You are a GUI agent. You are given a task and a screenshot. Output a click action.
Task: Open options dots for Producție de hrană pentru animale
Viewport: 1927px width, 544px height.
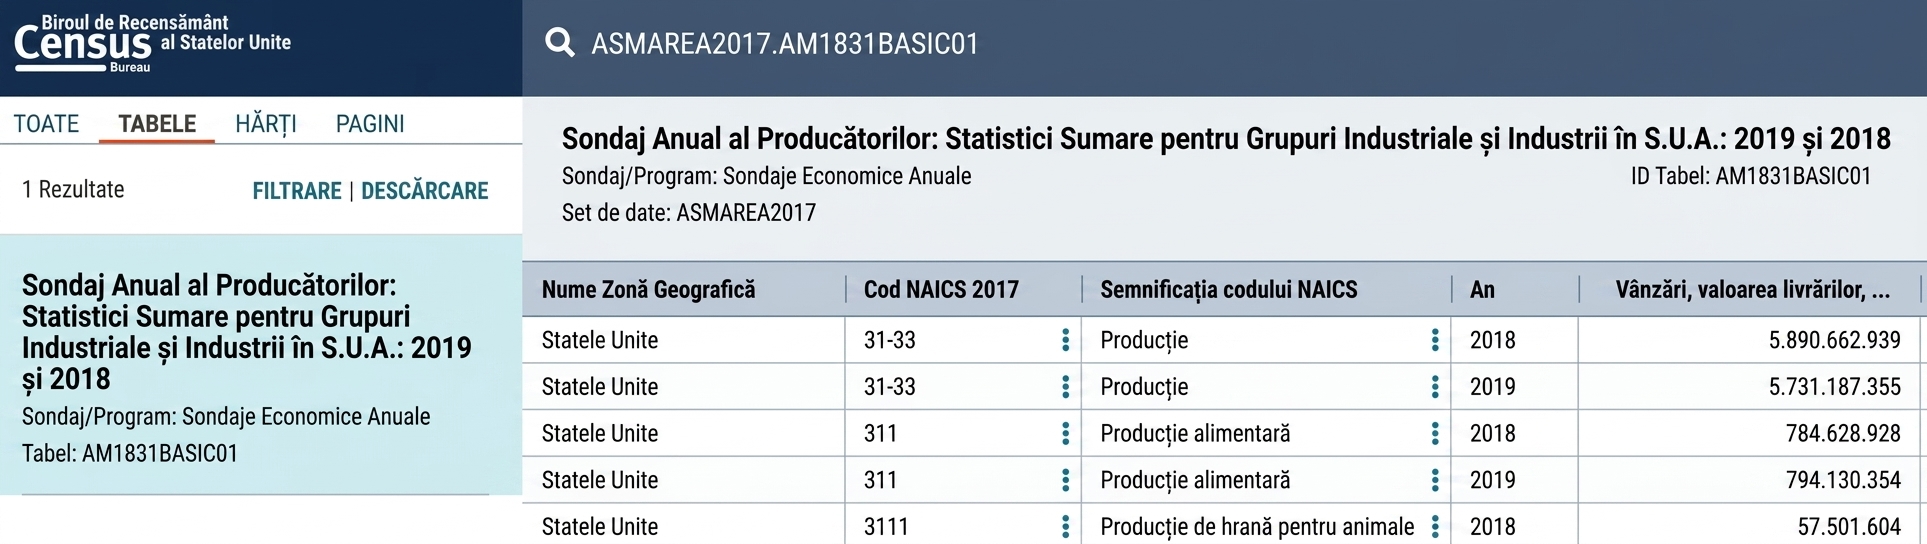(1435, 526)
